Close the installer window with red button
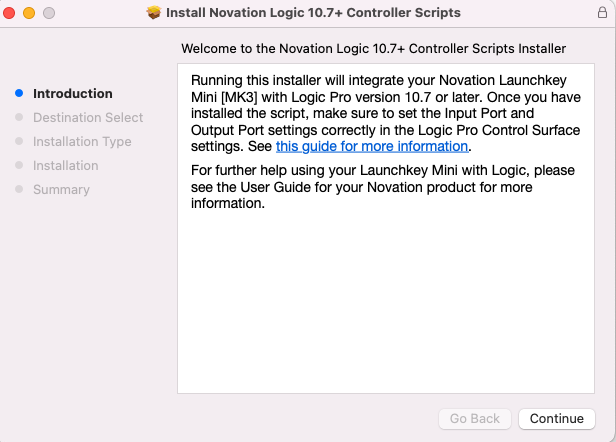 tap(9, 13)
